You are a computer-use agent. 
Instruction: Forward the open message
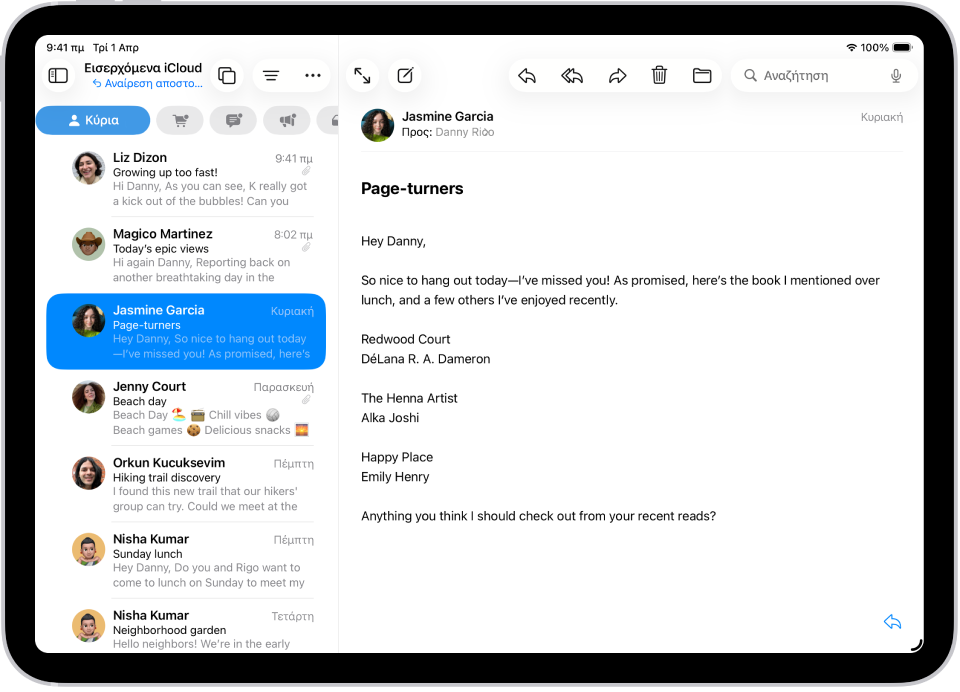(617, 76)
